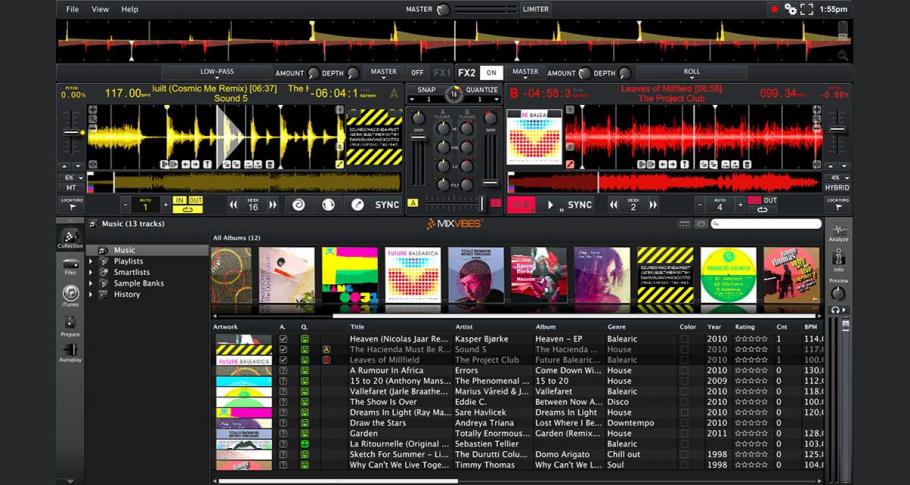Image resolution: width=910 pixels, height=485 pixels.
Task: Toggle fullscreen mode icon
Action: click(x=807, y=9)
